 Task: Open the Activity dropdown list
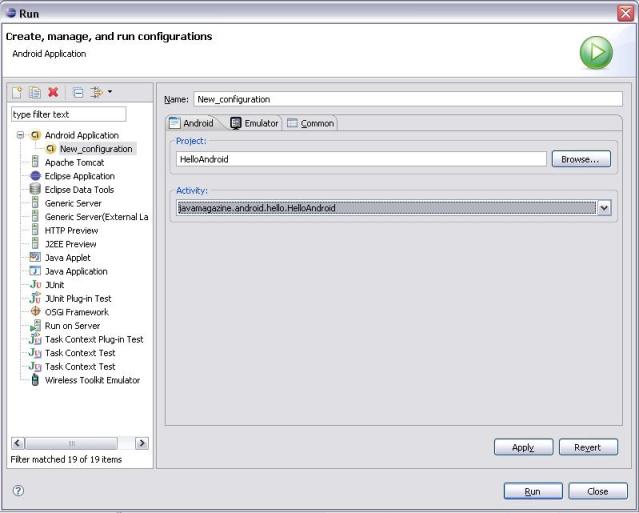pos(603,208)
